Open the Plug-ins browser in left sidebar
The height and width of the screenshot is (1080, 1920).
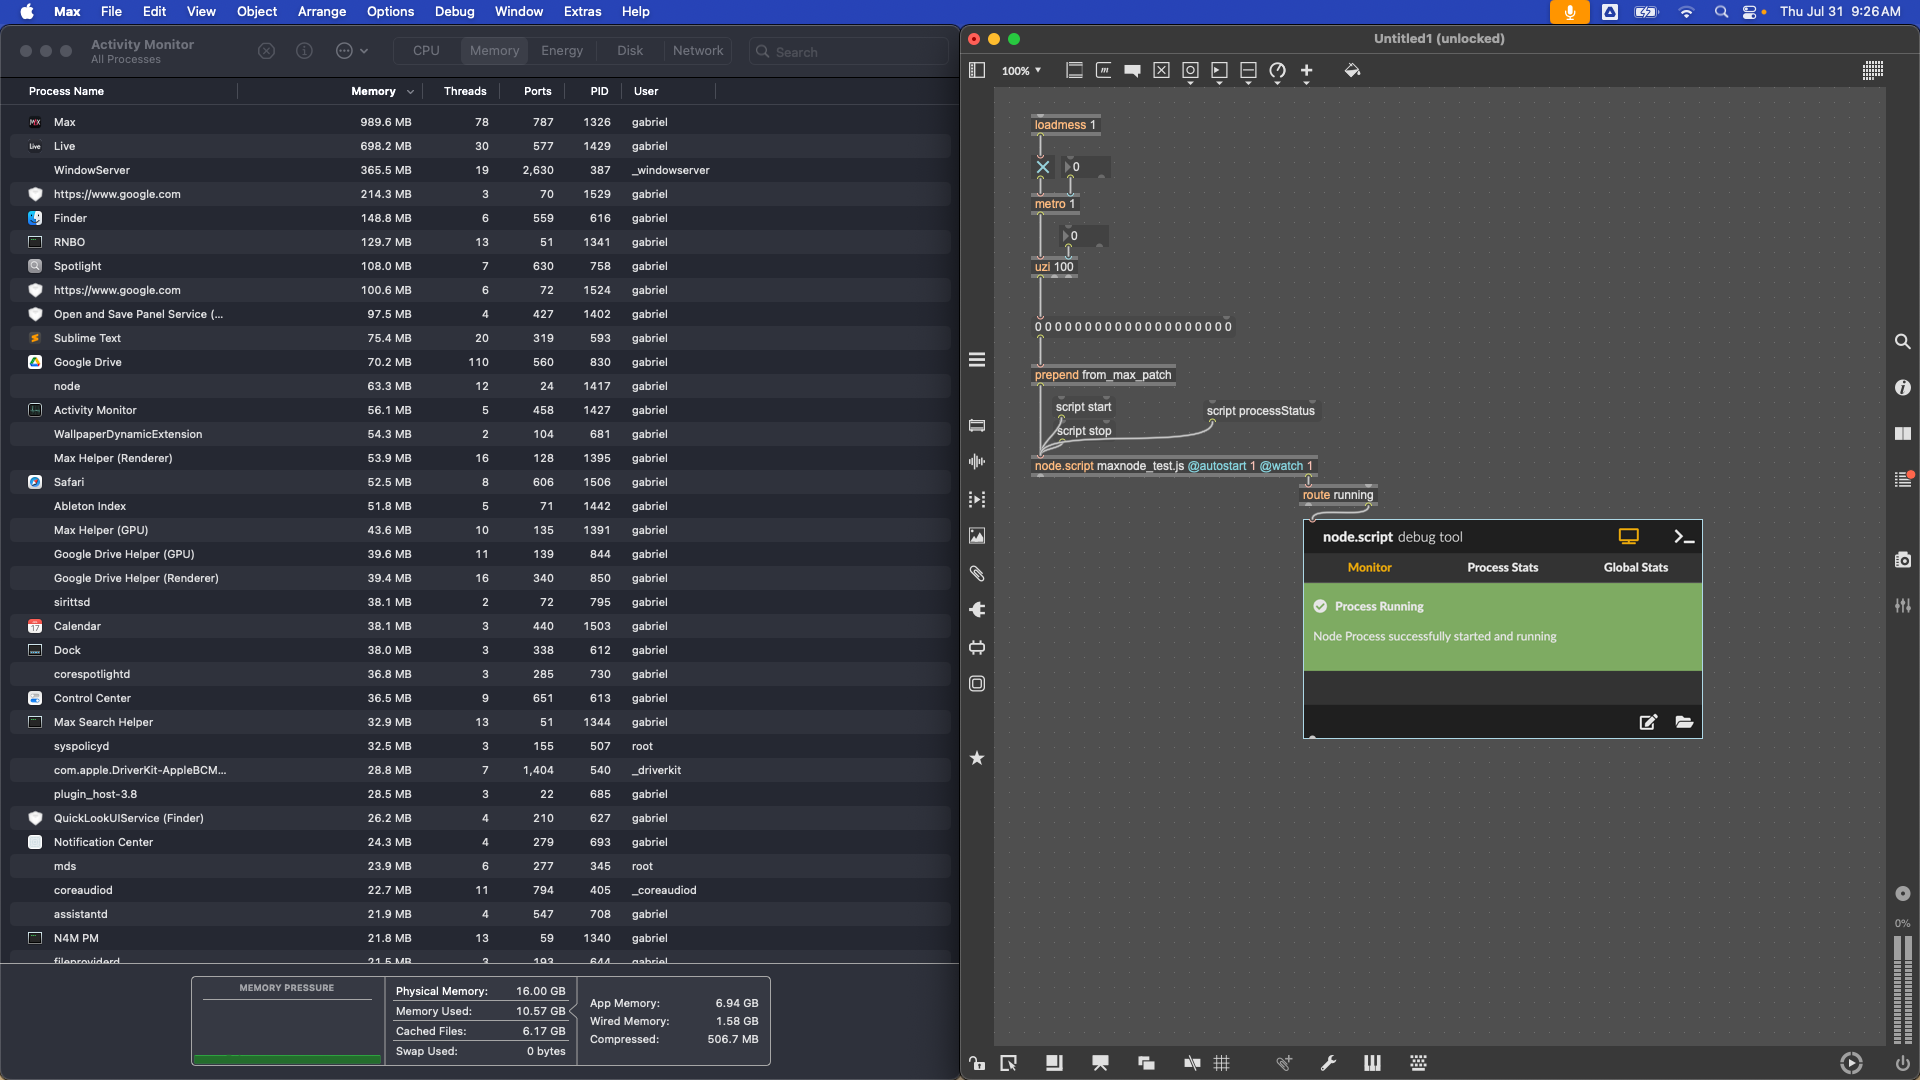977,610
